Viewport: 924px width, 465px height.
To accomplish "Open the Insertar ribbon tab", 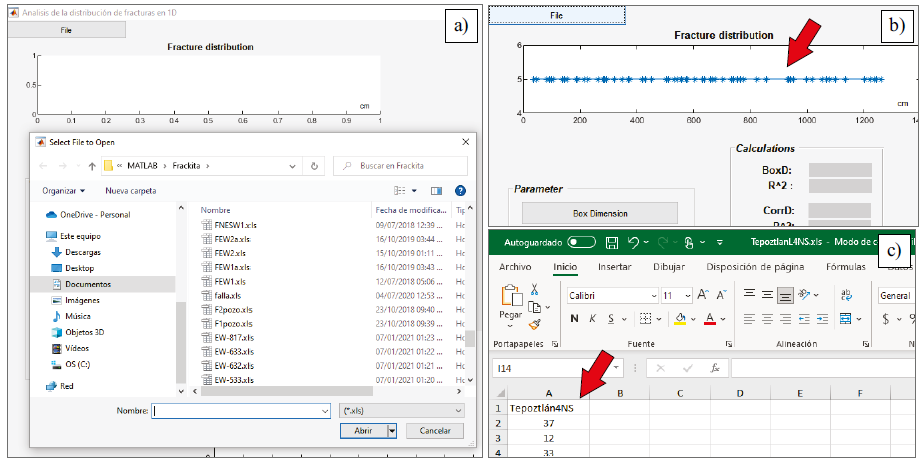I will [614, 267].
